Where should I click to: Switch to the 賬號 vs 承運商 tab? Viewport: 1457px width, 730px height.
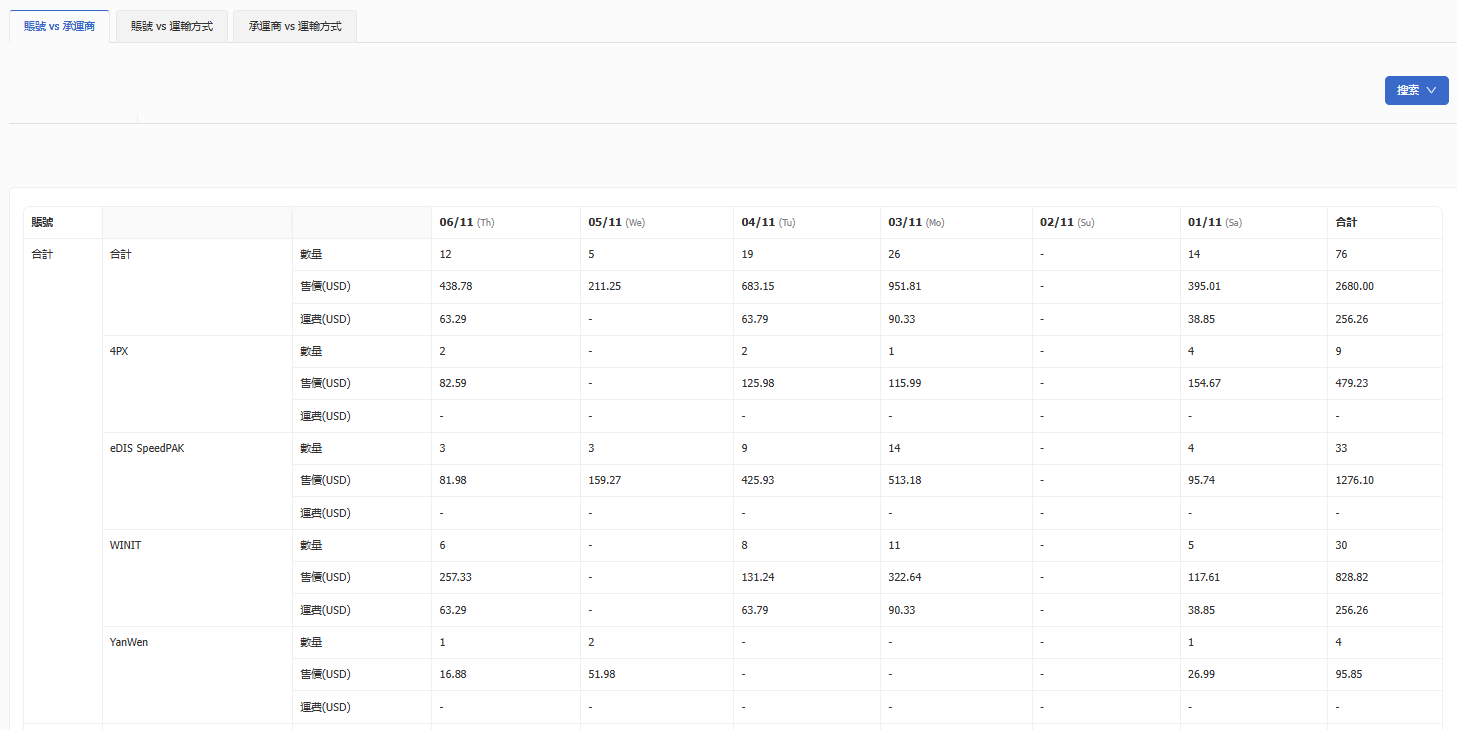[59, 26]
